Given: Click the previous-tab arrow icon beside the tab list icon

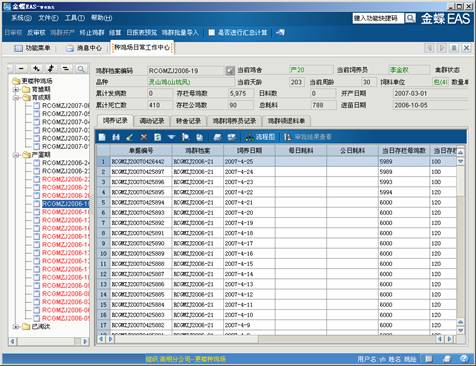Looking at the screenshot, I should (x=430, y=48).
